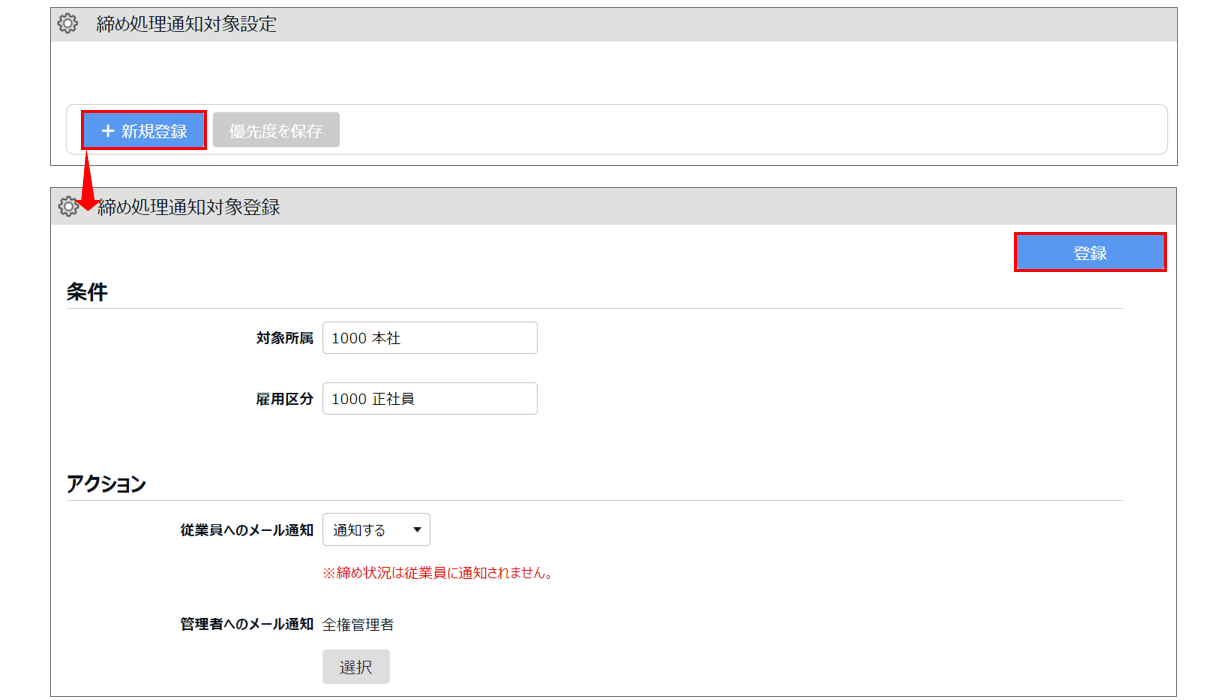Click the 雇用区分 field showing 1000 正社員
This screenshot has width=1230, height=700.
430,399
